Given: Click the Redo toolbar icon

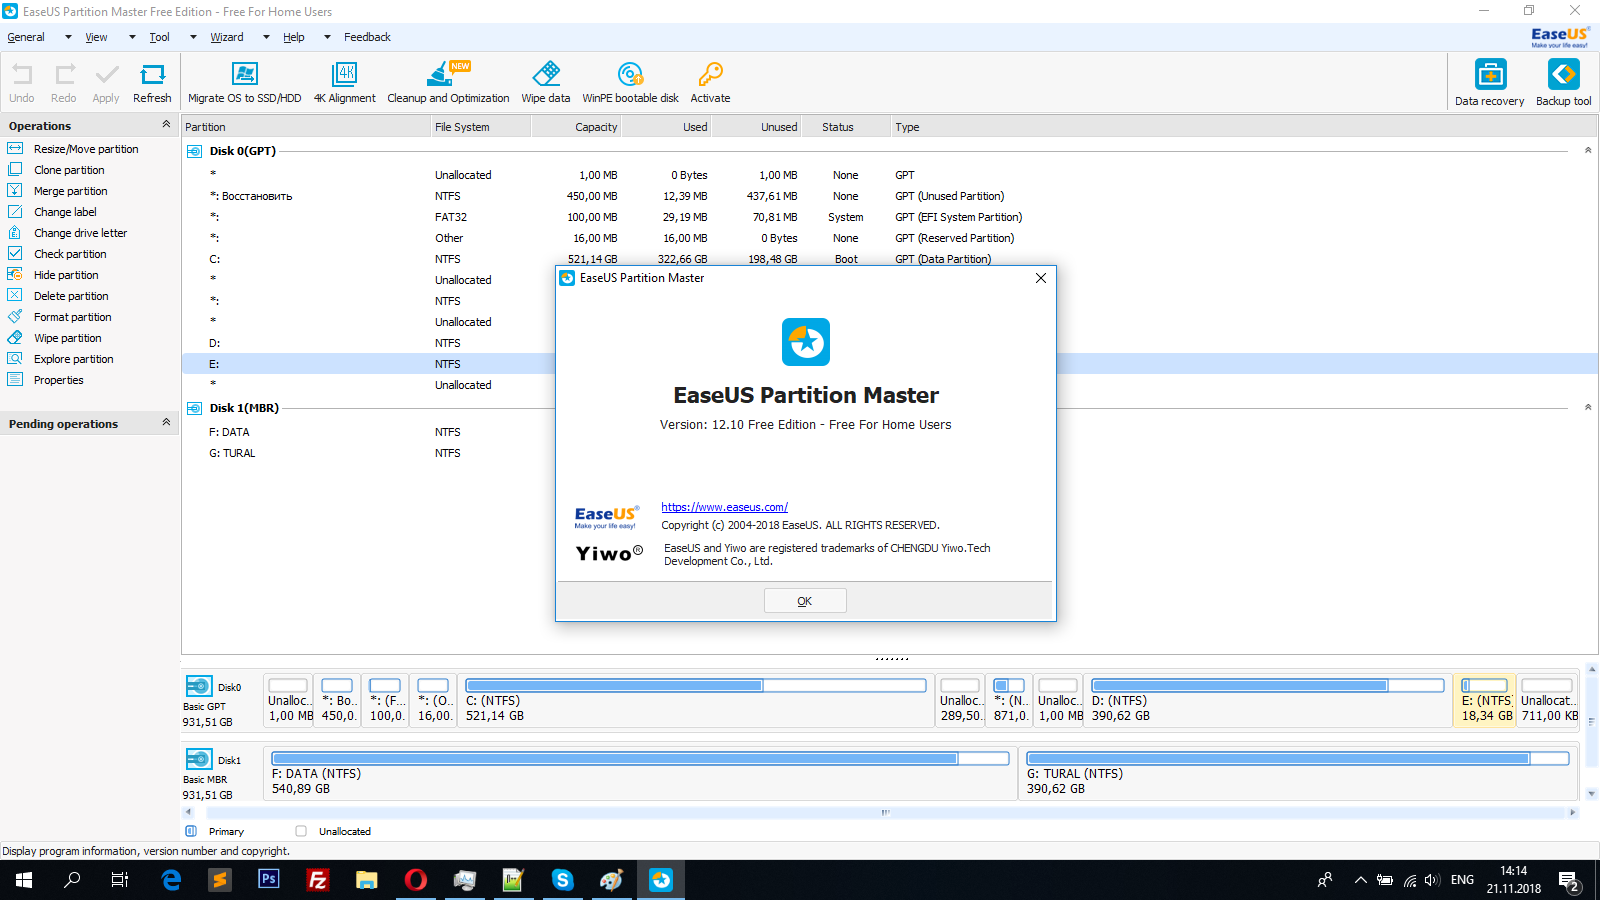Looking at the screenshot, I should click(x=64, y=82).
